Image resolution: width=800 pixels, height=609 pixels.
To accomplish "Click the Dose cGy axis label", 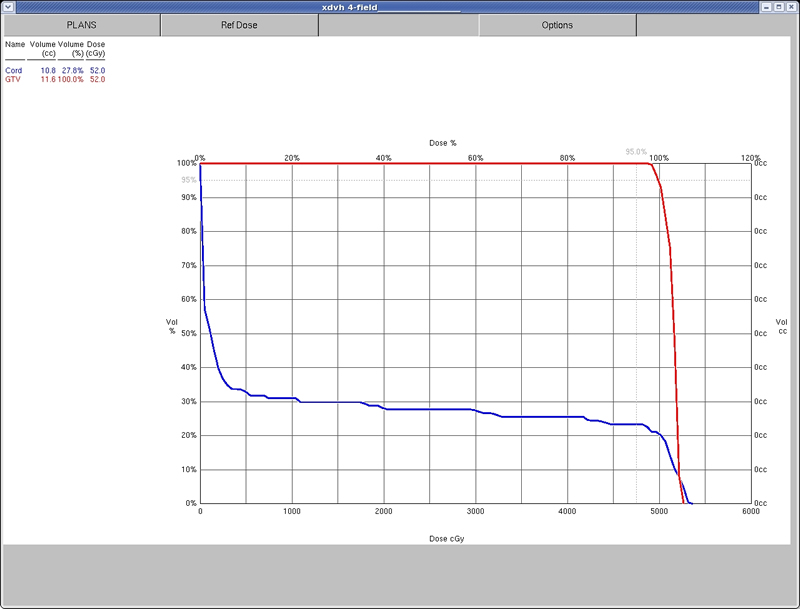I will click(446, 539).
